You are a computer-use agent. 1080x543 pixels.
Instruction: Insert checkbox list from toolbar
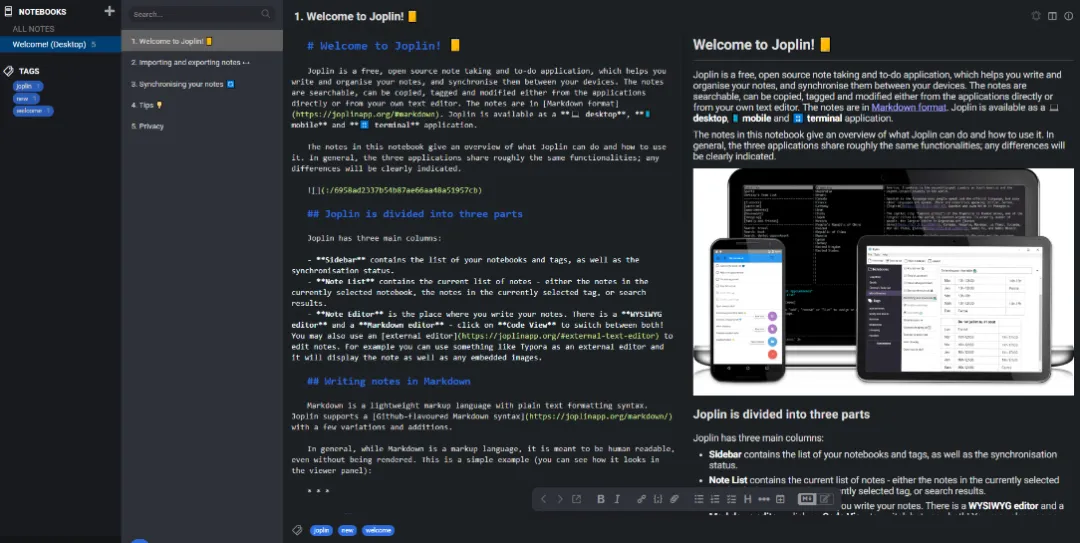(x=731, y=499)
